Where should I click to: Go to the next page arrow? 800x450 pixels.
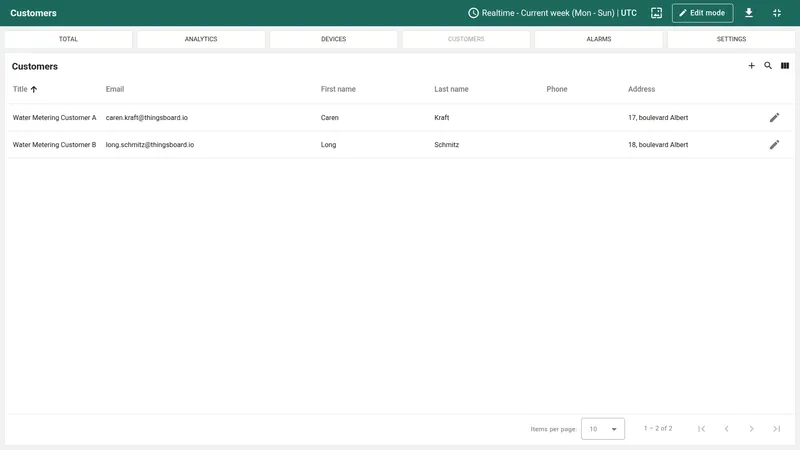[751, 429]
